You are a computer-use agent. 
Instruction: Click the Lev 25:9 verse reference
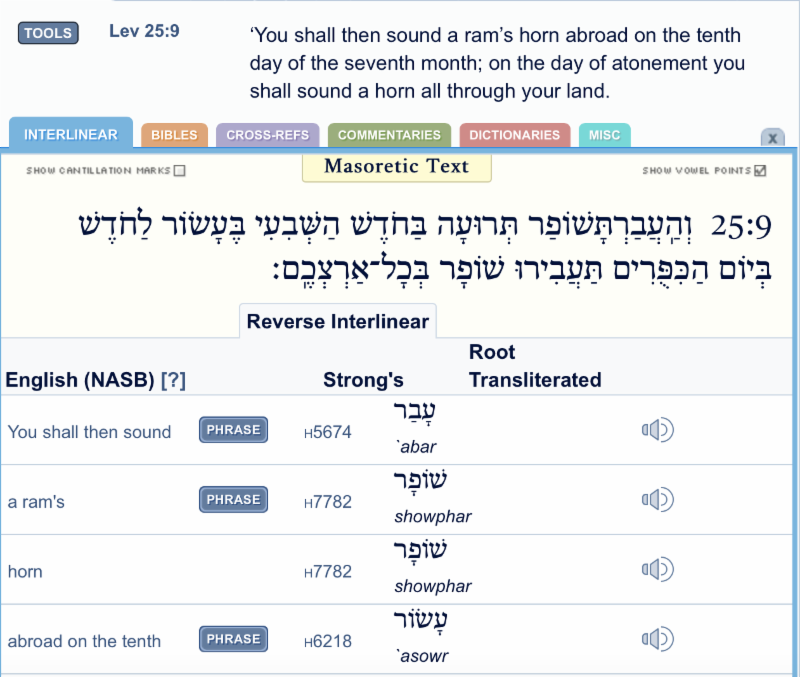[x=144, y=31]
